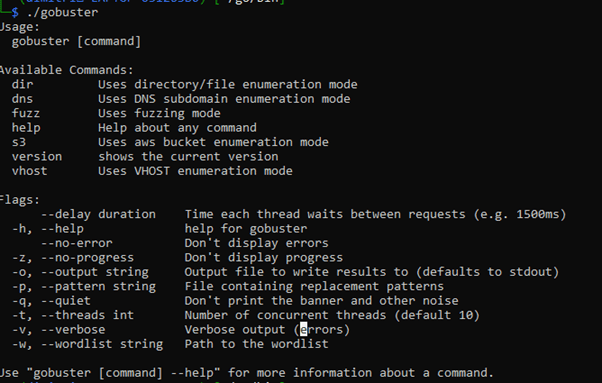Click the 'fuzz' command name

(26, 113)
